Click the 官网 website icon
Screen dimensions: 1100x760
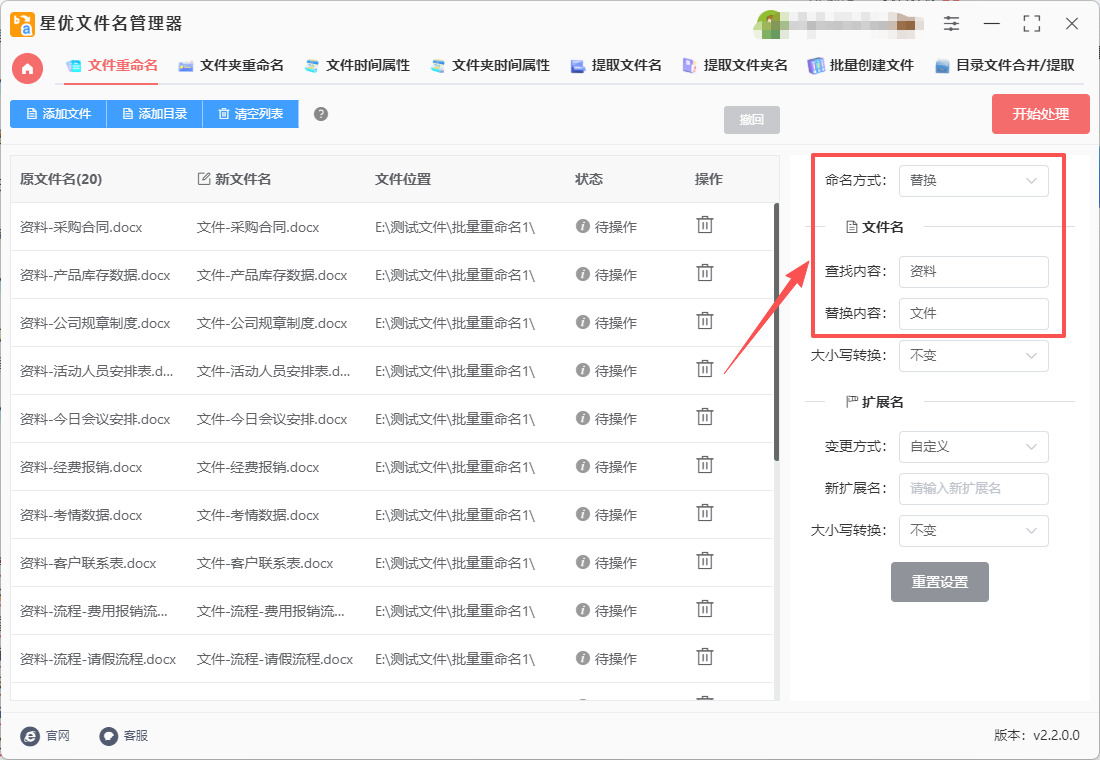coord(31,735)
